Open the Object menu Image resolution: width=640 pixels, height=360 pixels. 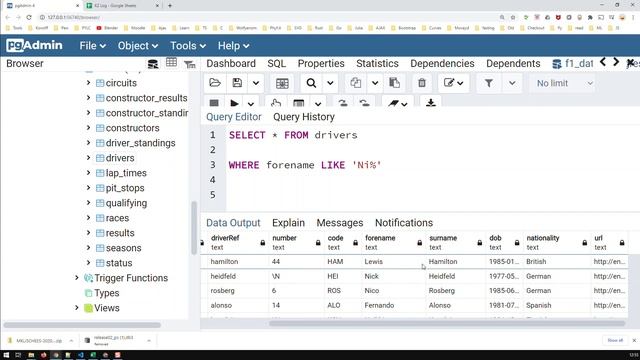tap(138, 46)
